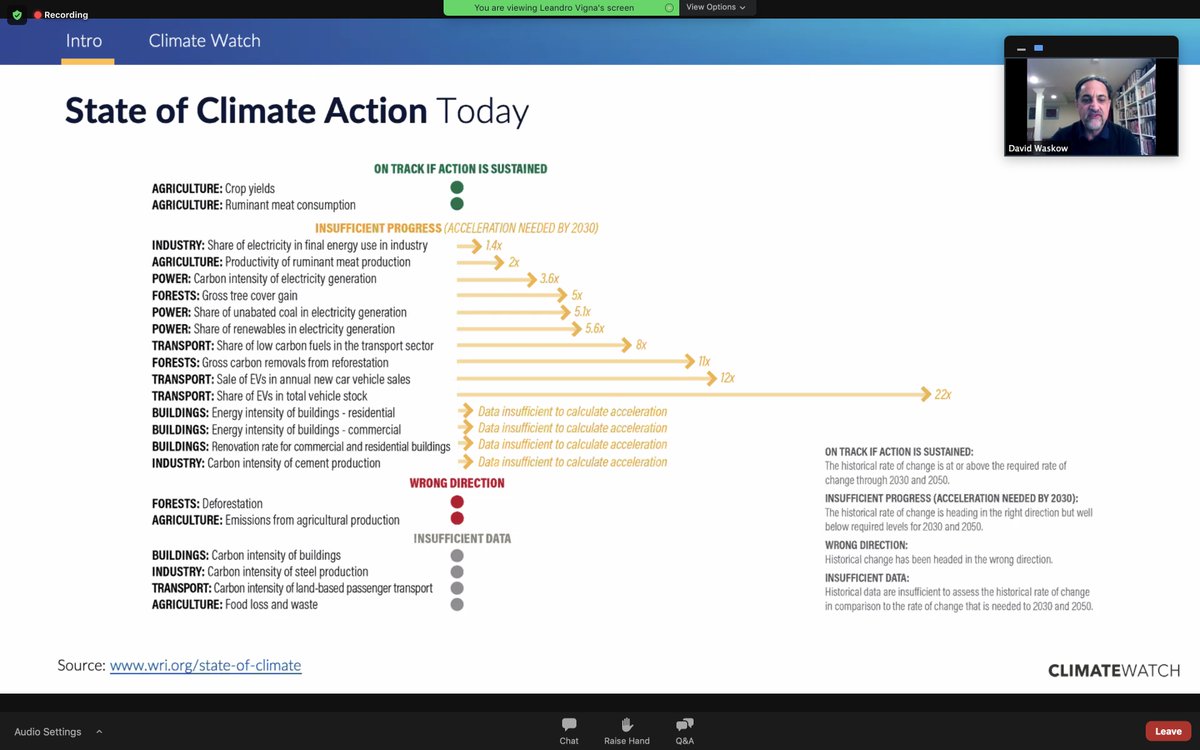This screenshot has height=750, width=1200.
Task: Click 'Carbon intensity of land-based passenger transport' row
Action: click(x=292, y=588)
